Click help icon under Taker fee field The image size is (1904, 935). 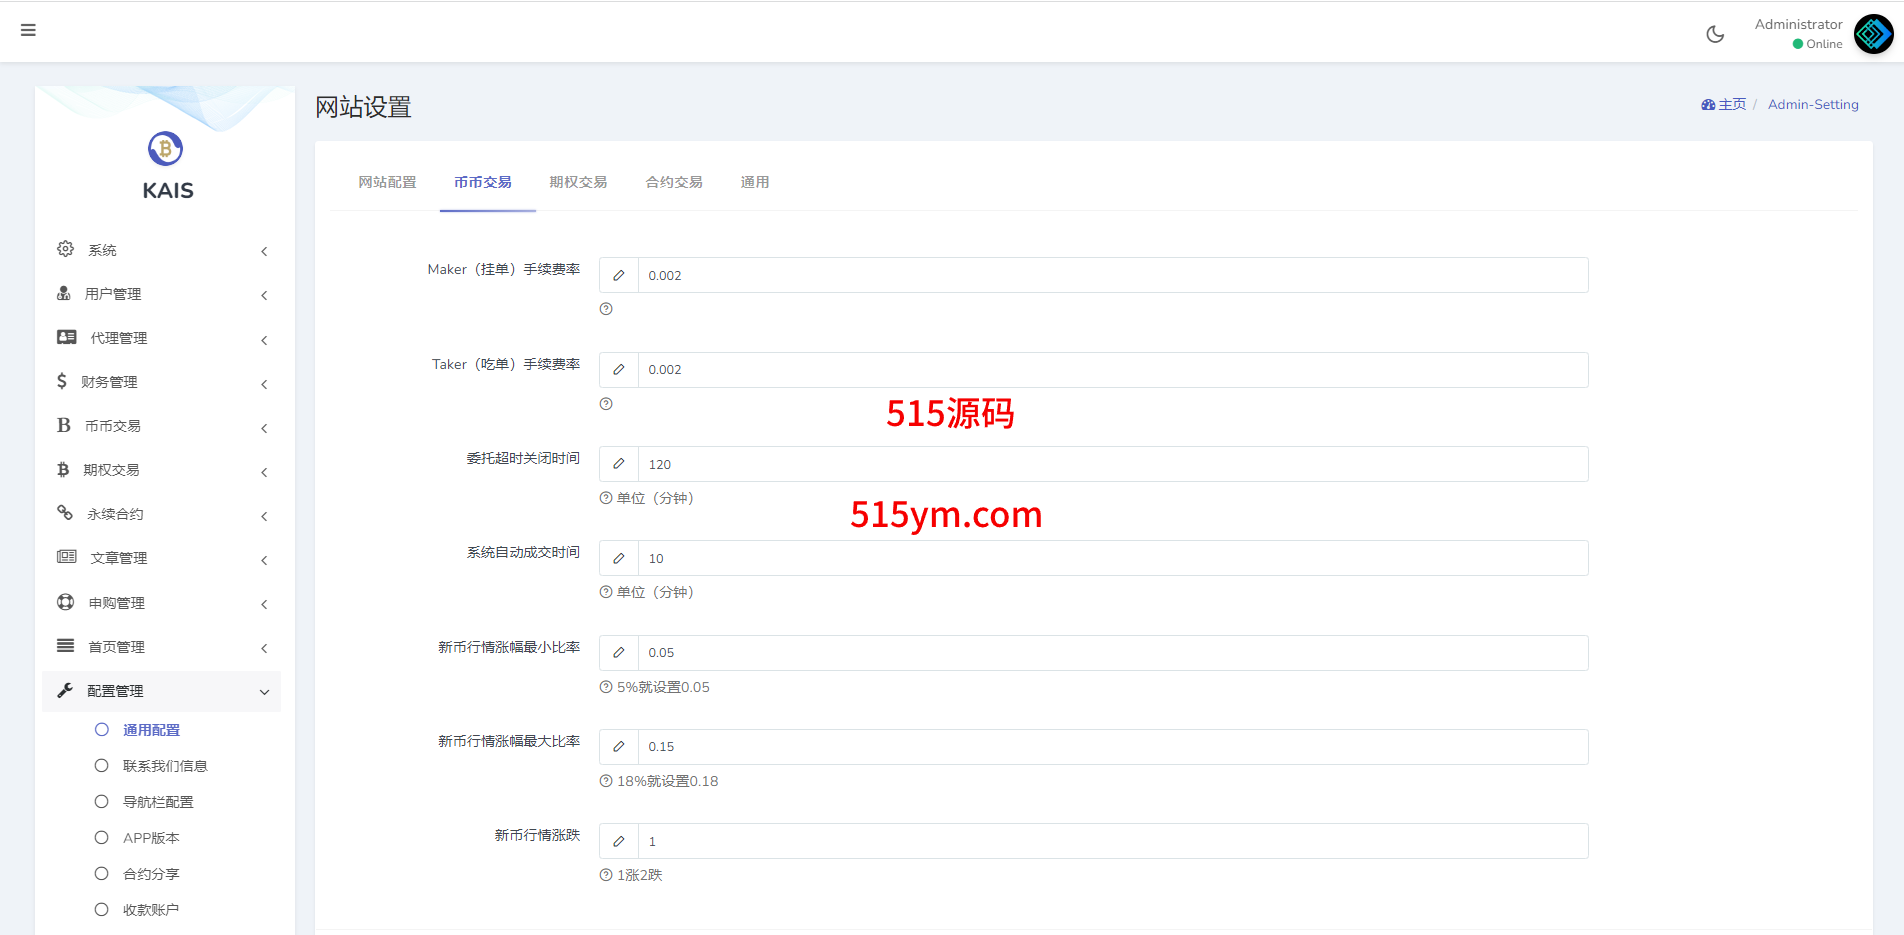pyautogui.click(x=606, y=404)
